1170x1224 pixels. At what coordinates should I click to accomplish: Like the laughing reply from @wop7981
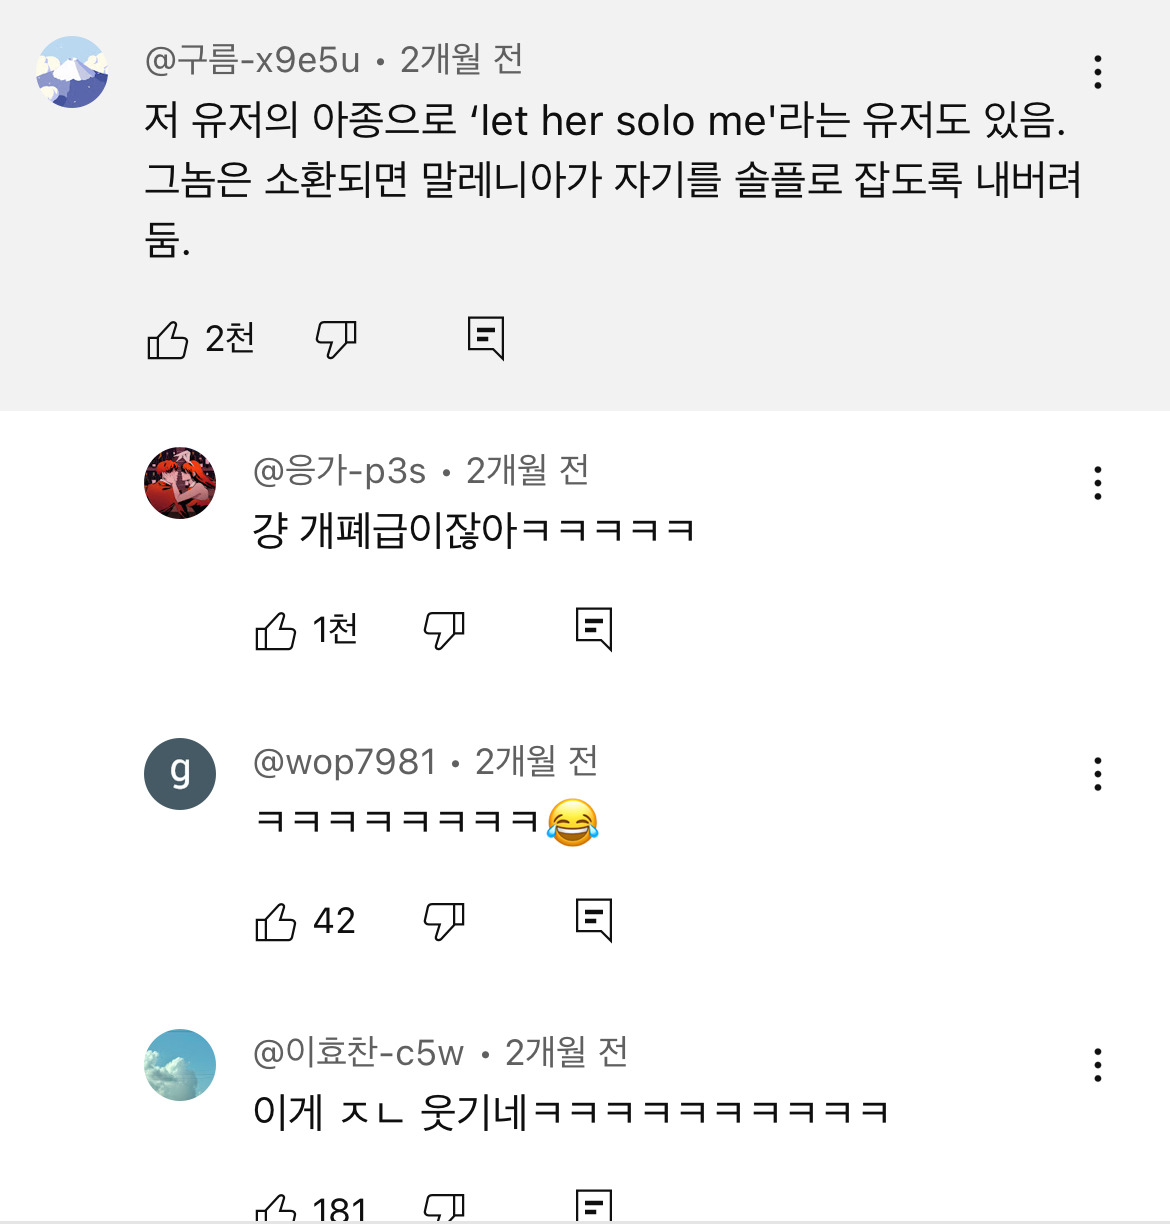[276, 921]
